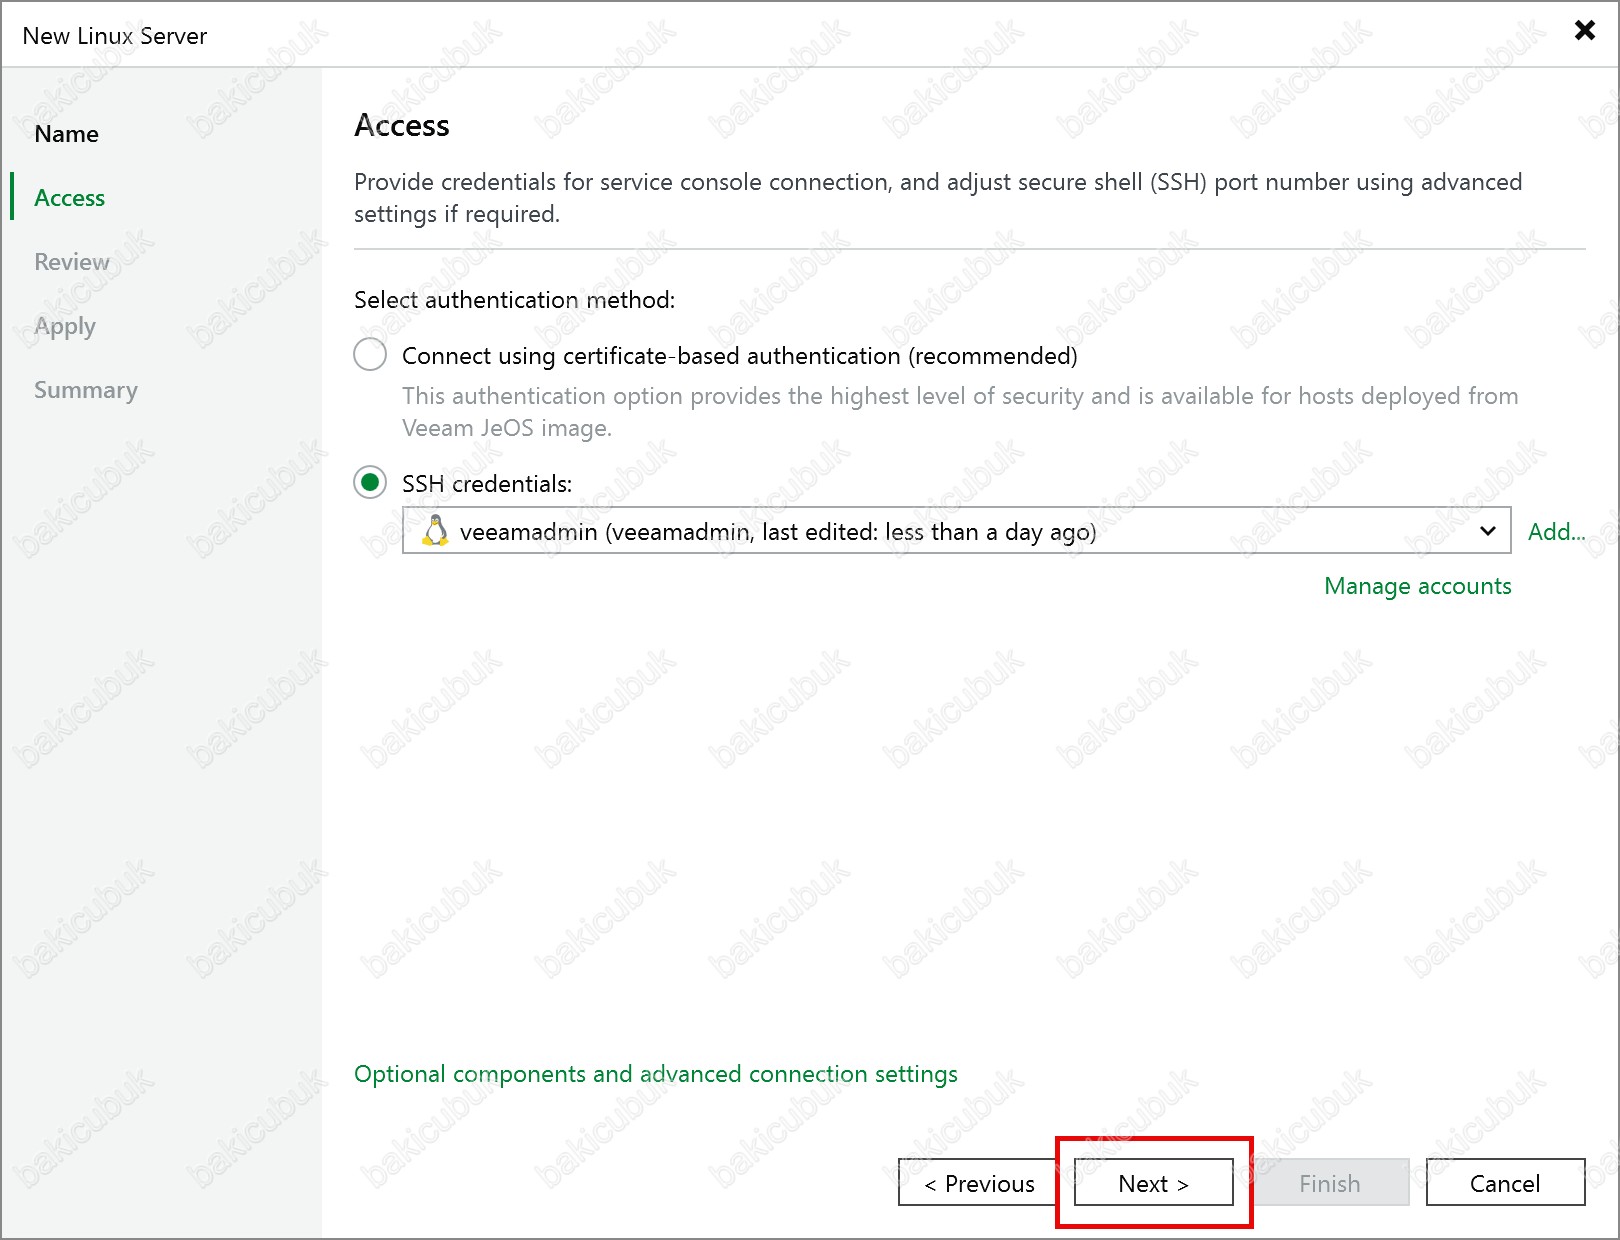
Task: Click the greyed-out Finish button
Action: [x=1329, y=1183]
